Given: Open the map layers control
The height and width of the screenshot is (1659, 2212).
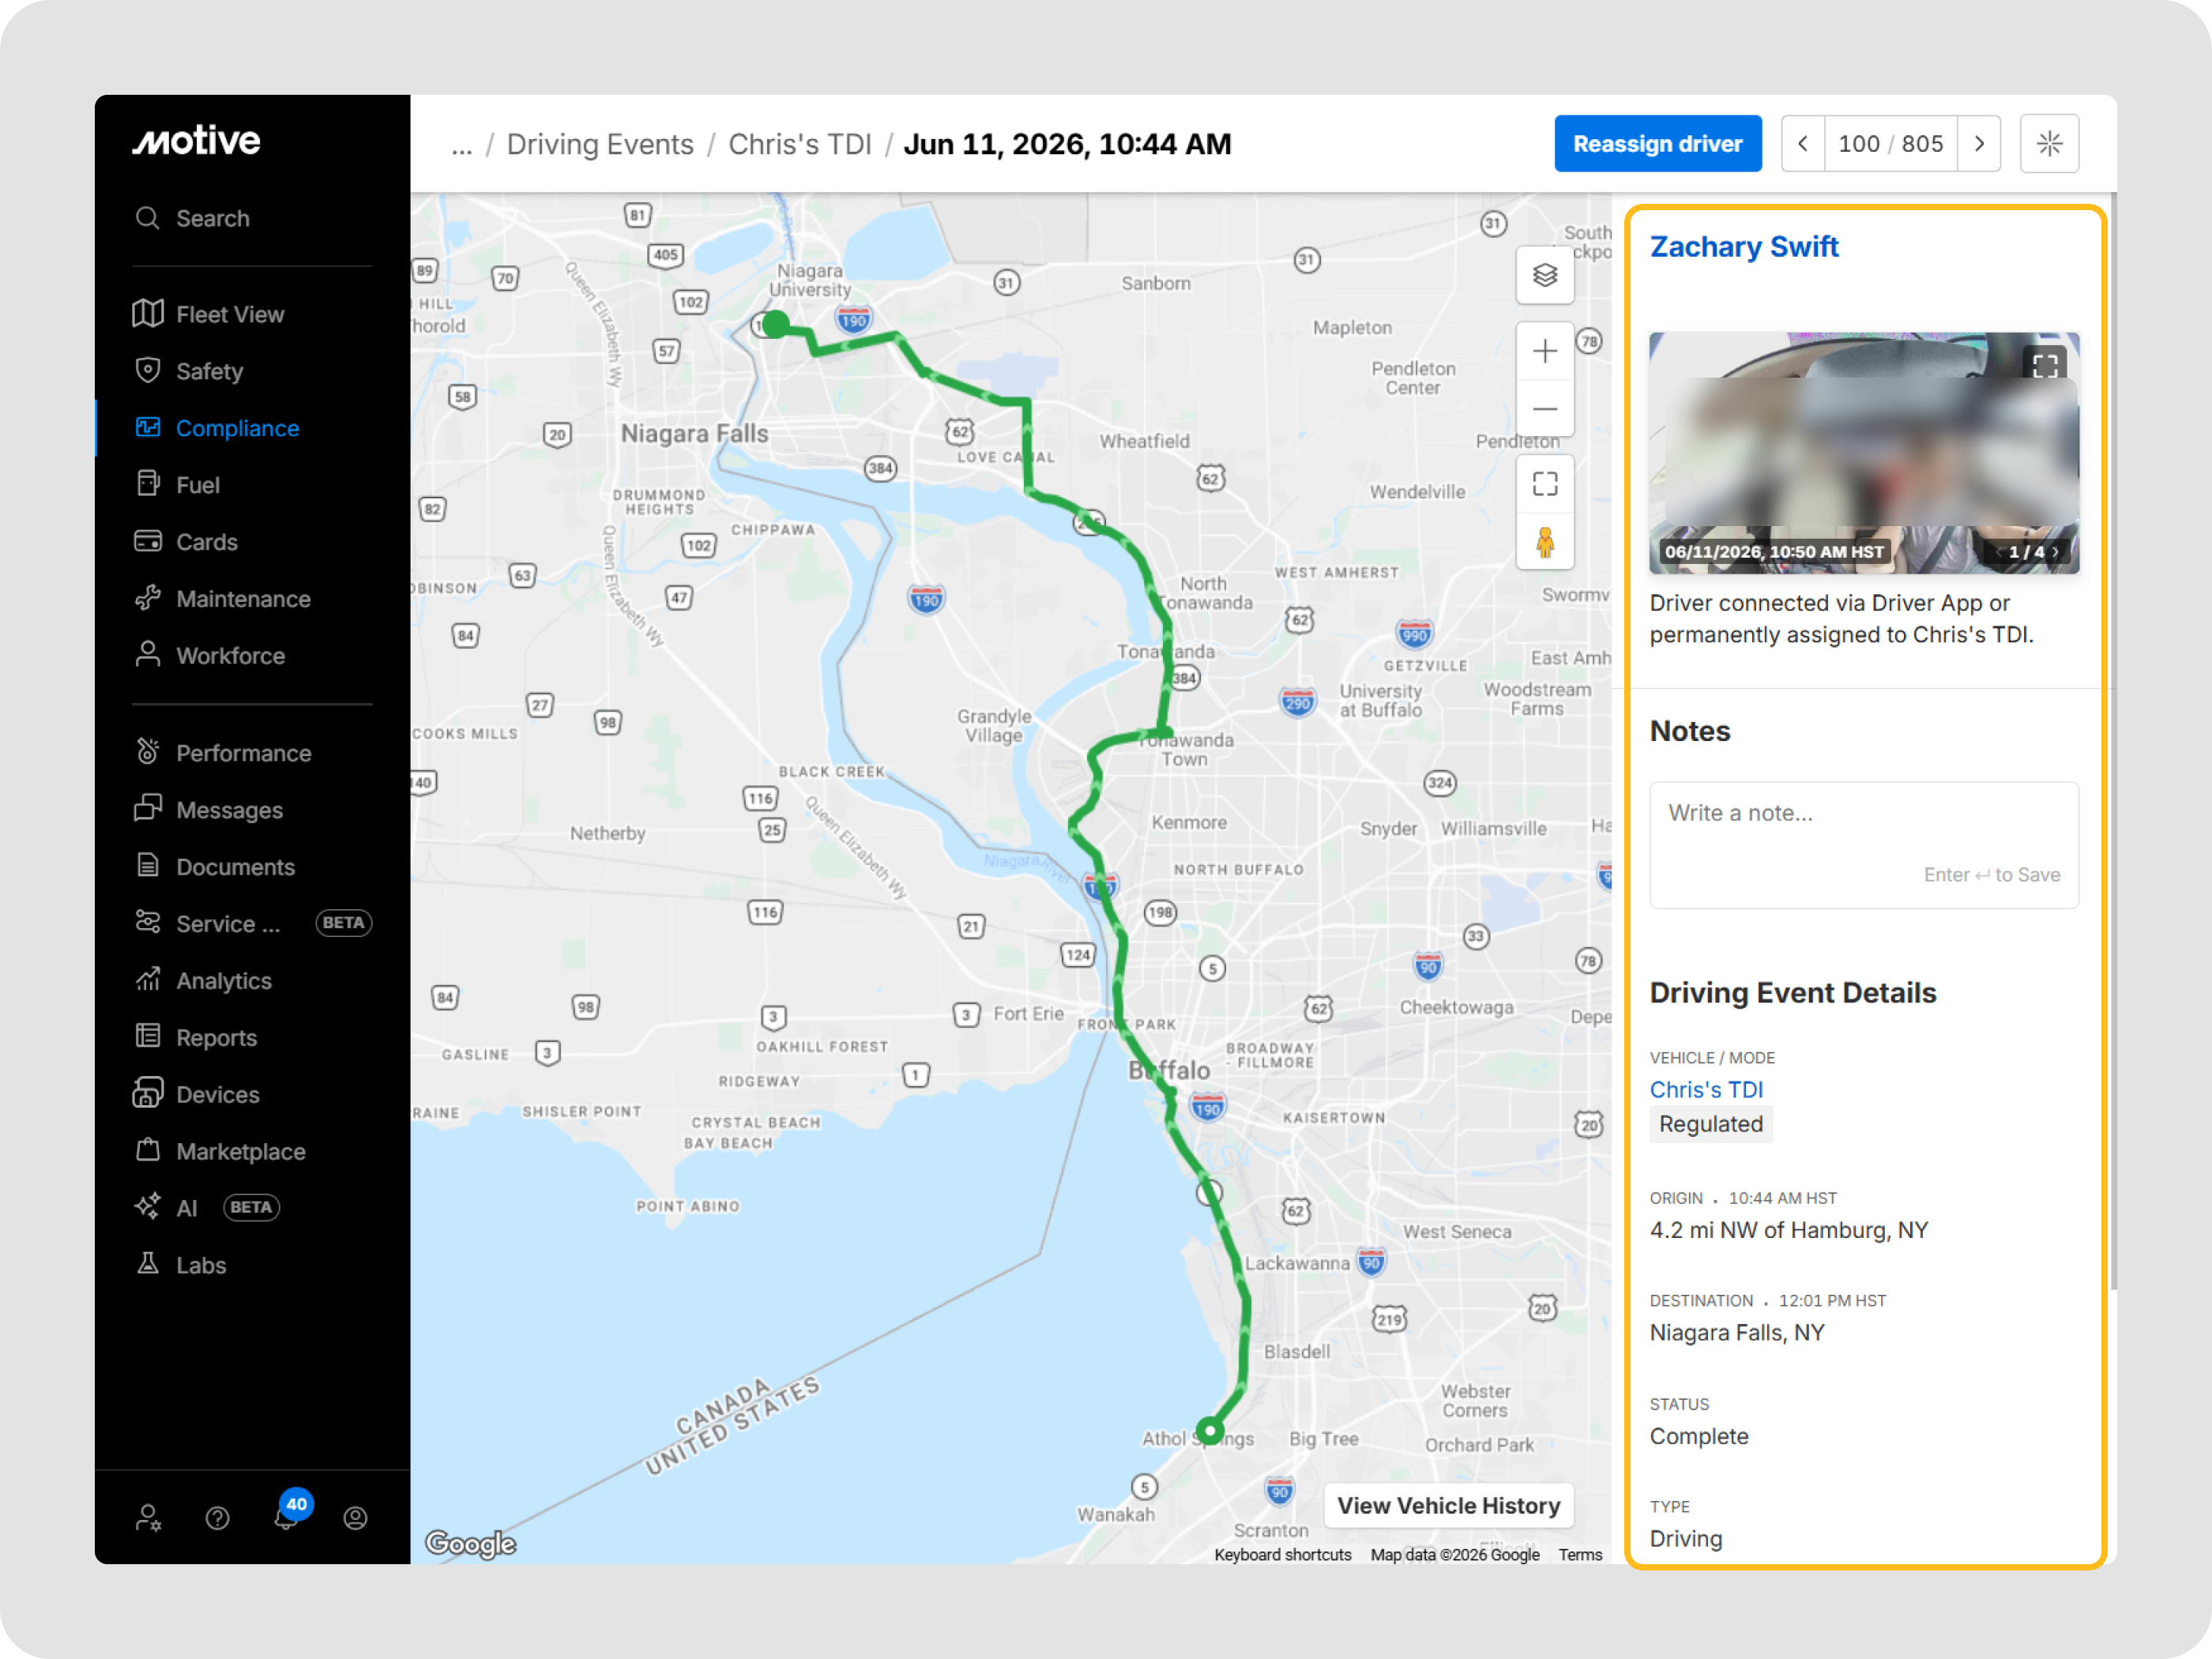Looking at the screenshot, I should click(x=1545, y=275).
